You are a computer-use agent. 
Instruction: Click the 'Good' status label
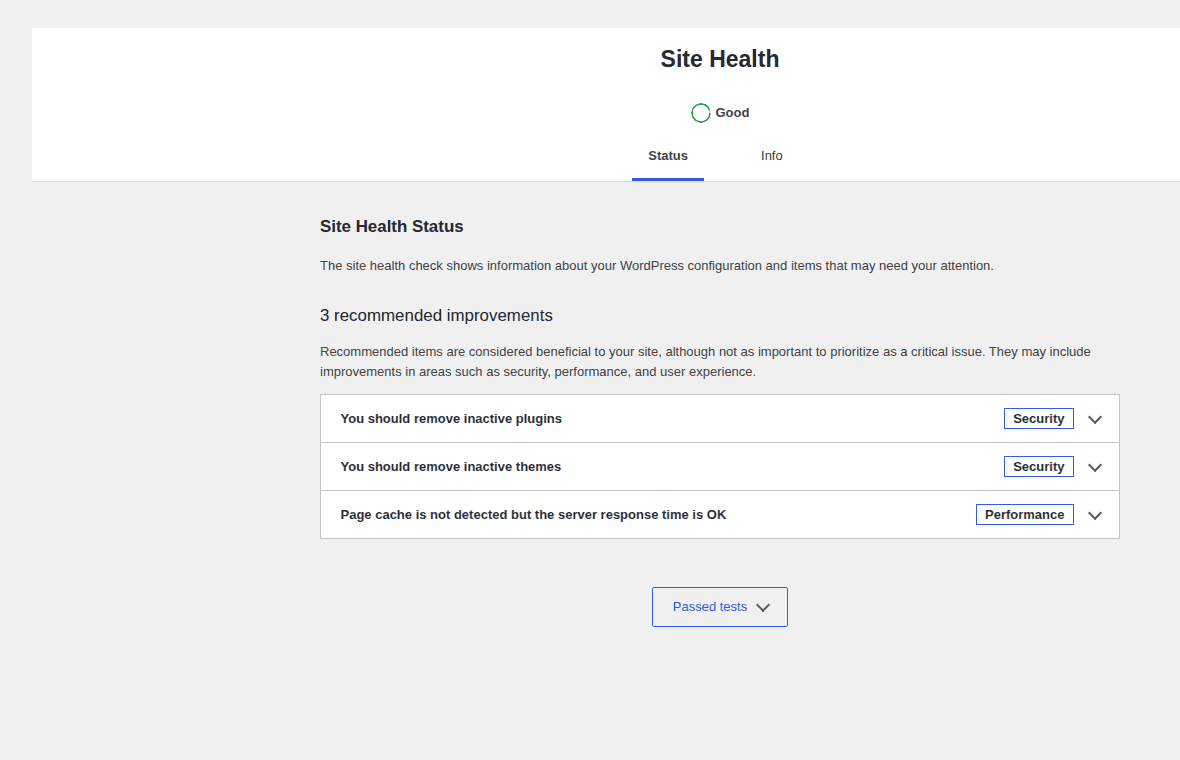[x=732, y=113]
